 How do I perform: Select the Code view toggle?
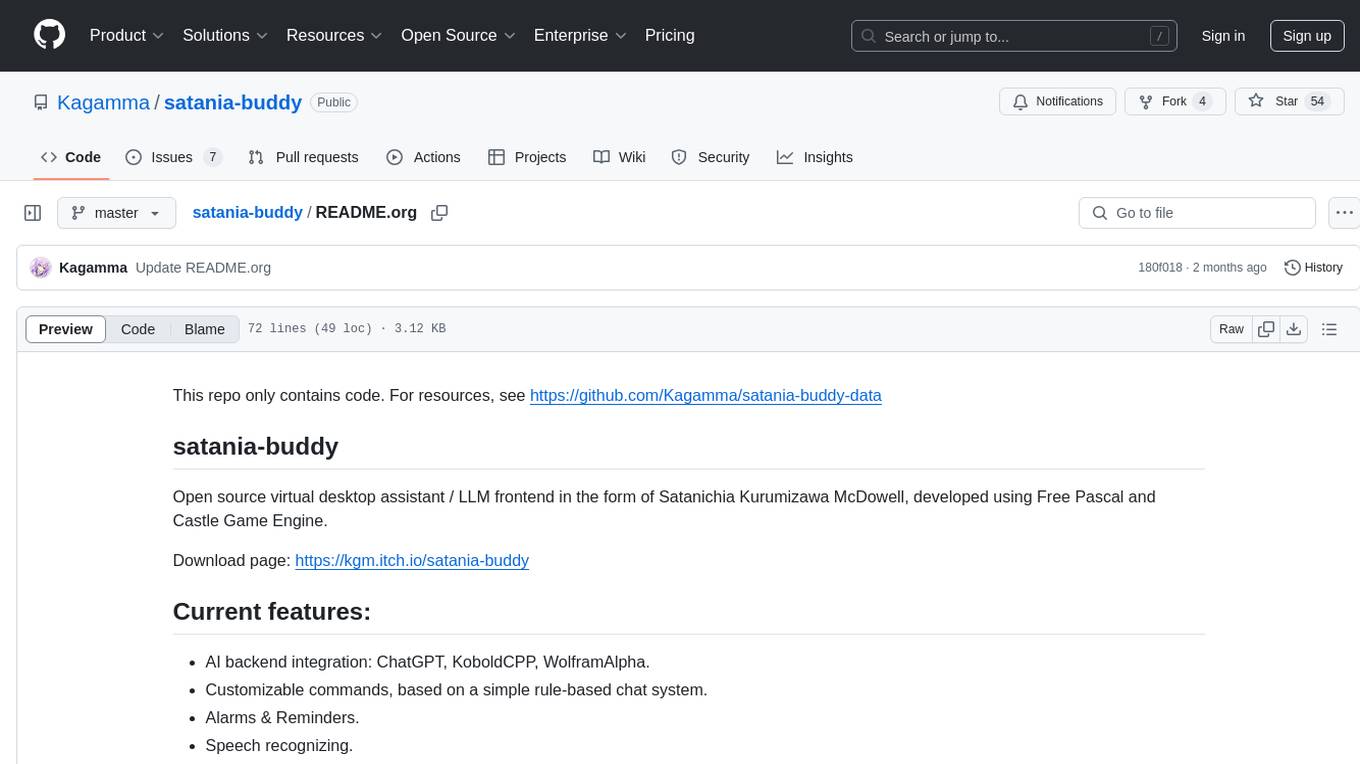click(138, 329)
